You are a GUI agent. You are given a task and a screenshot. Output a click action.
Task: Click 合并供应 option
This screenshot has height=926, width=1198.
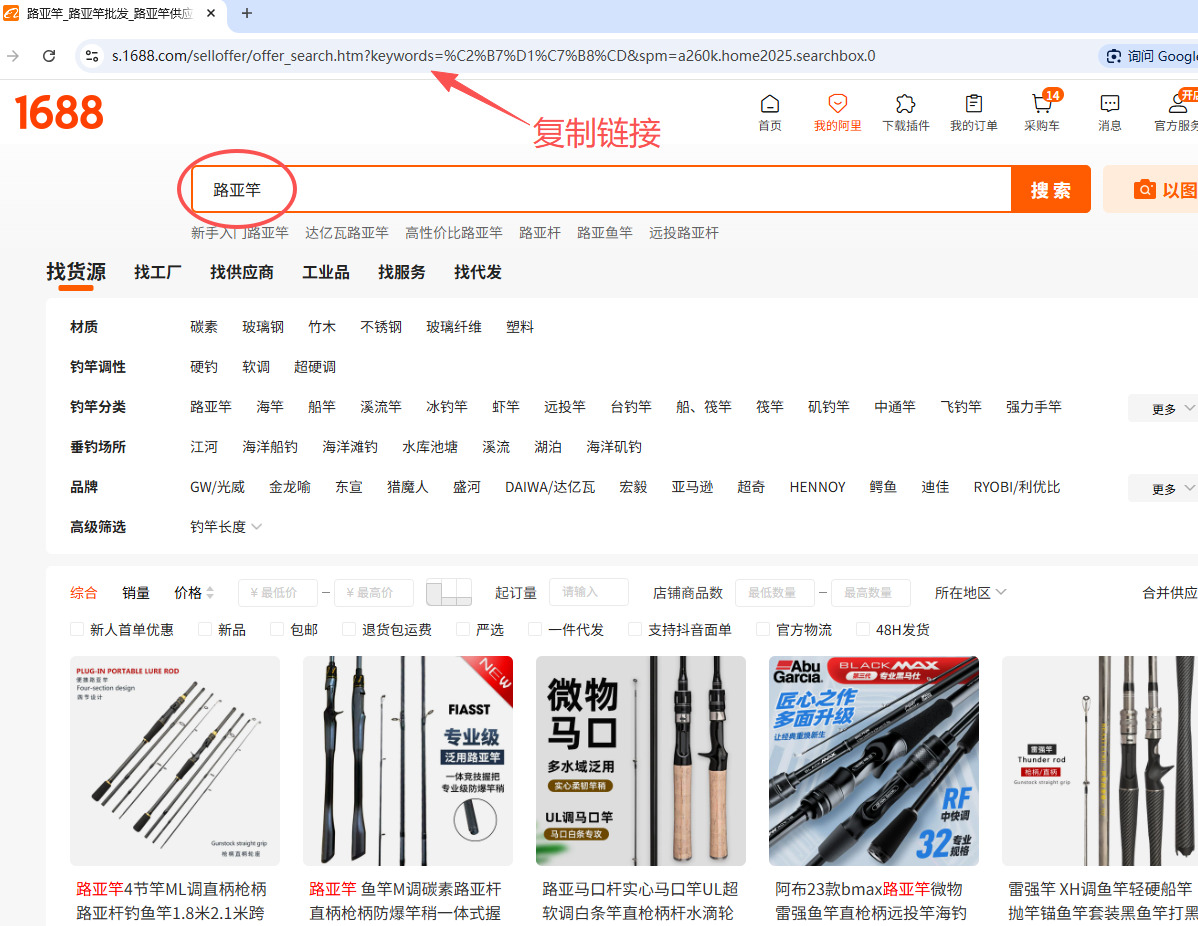1170,593
